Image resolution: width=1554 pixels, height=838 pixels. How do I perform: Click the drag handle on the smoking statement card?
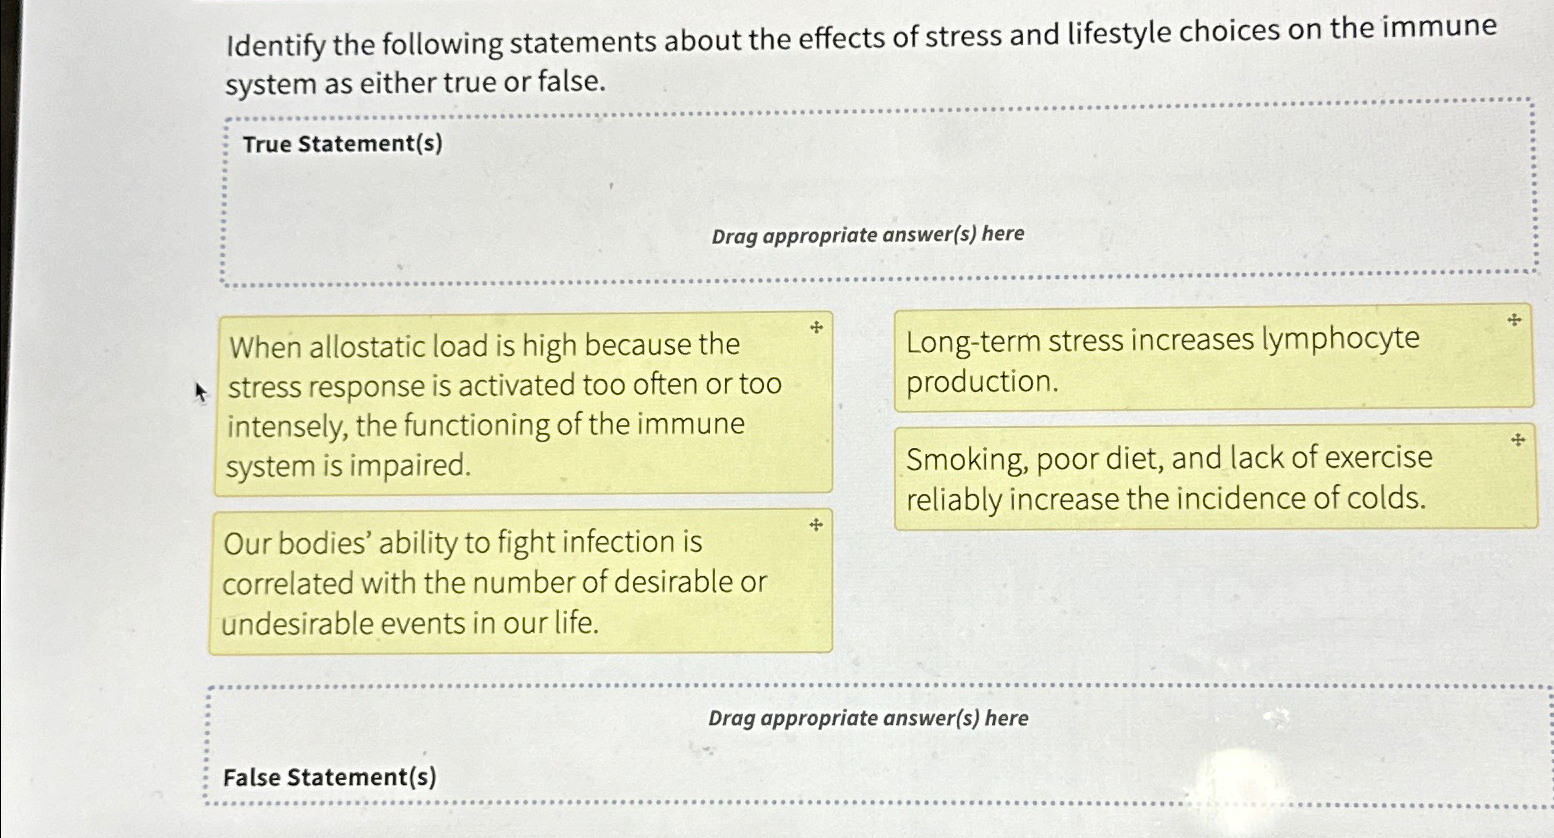[1518, 438]
